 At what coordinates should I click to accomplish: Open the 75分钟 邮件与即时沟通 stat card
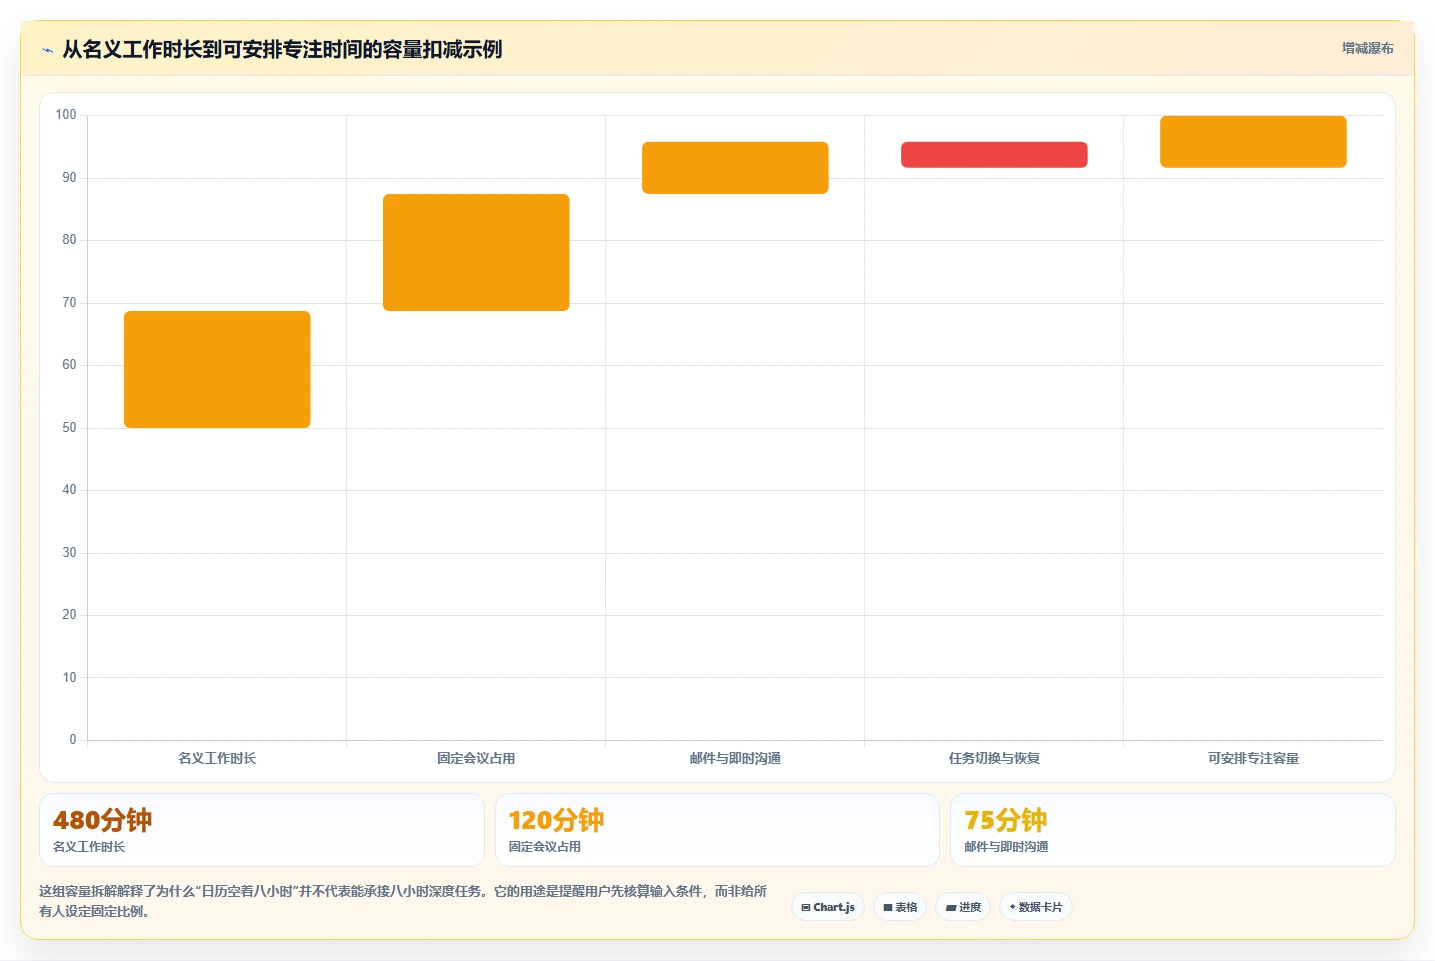tap(1172, 830)
